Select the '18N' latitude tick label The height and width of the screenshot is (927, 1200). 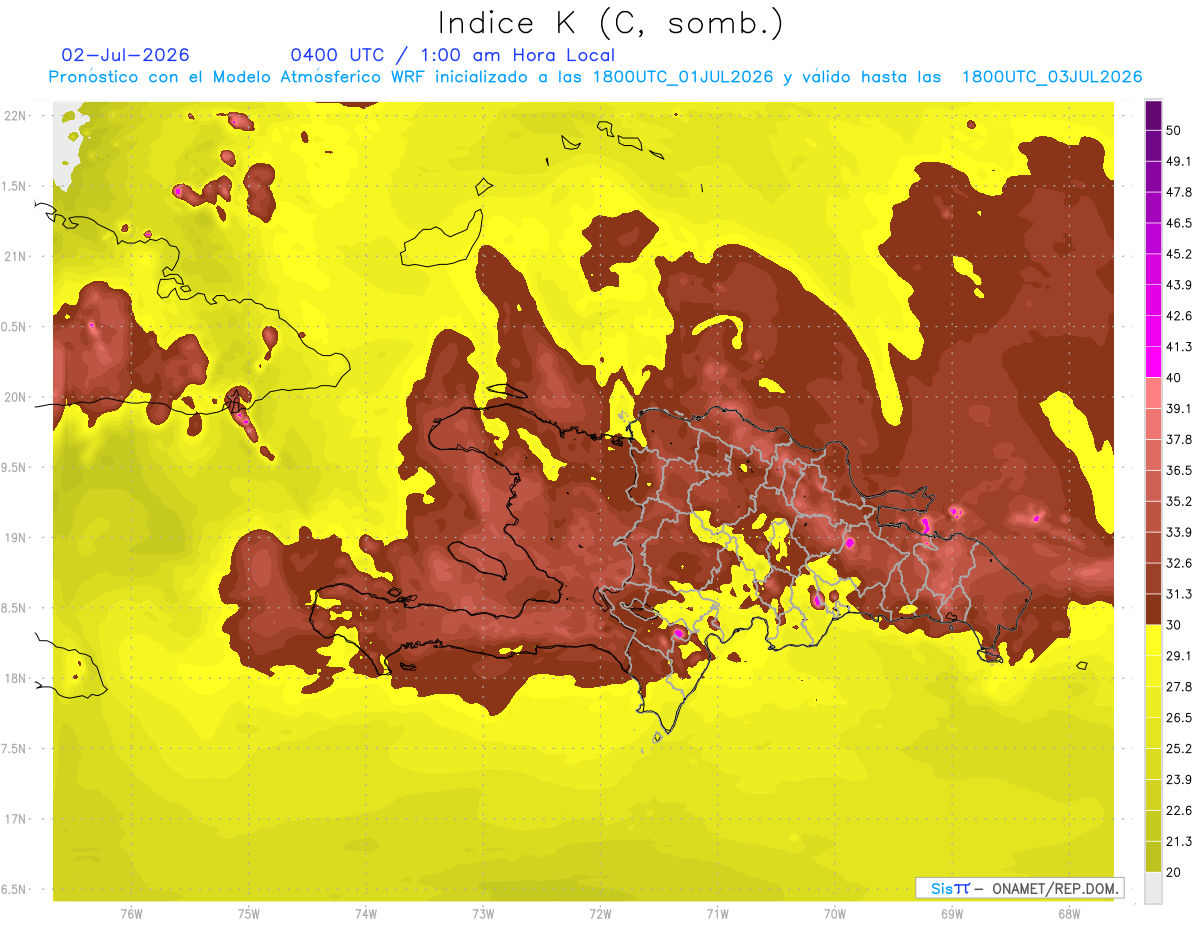[15, 679]
